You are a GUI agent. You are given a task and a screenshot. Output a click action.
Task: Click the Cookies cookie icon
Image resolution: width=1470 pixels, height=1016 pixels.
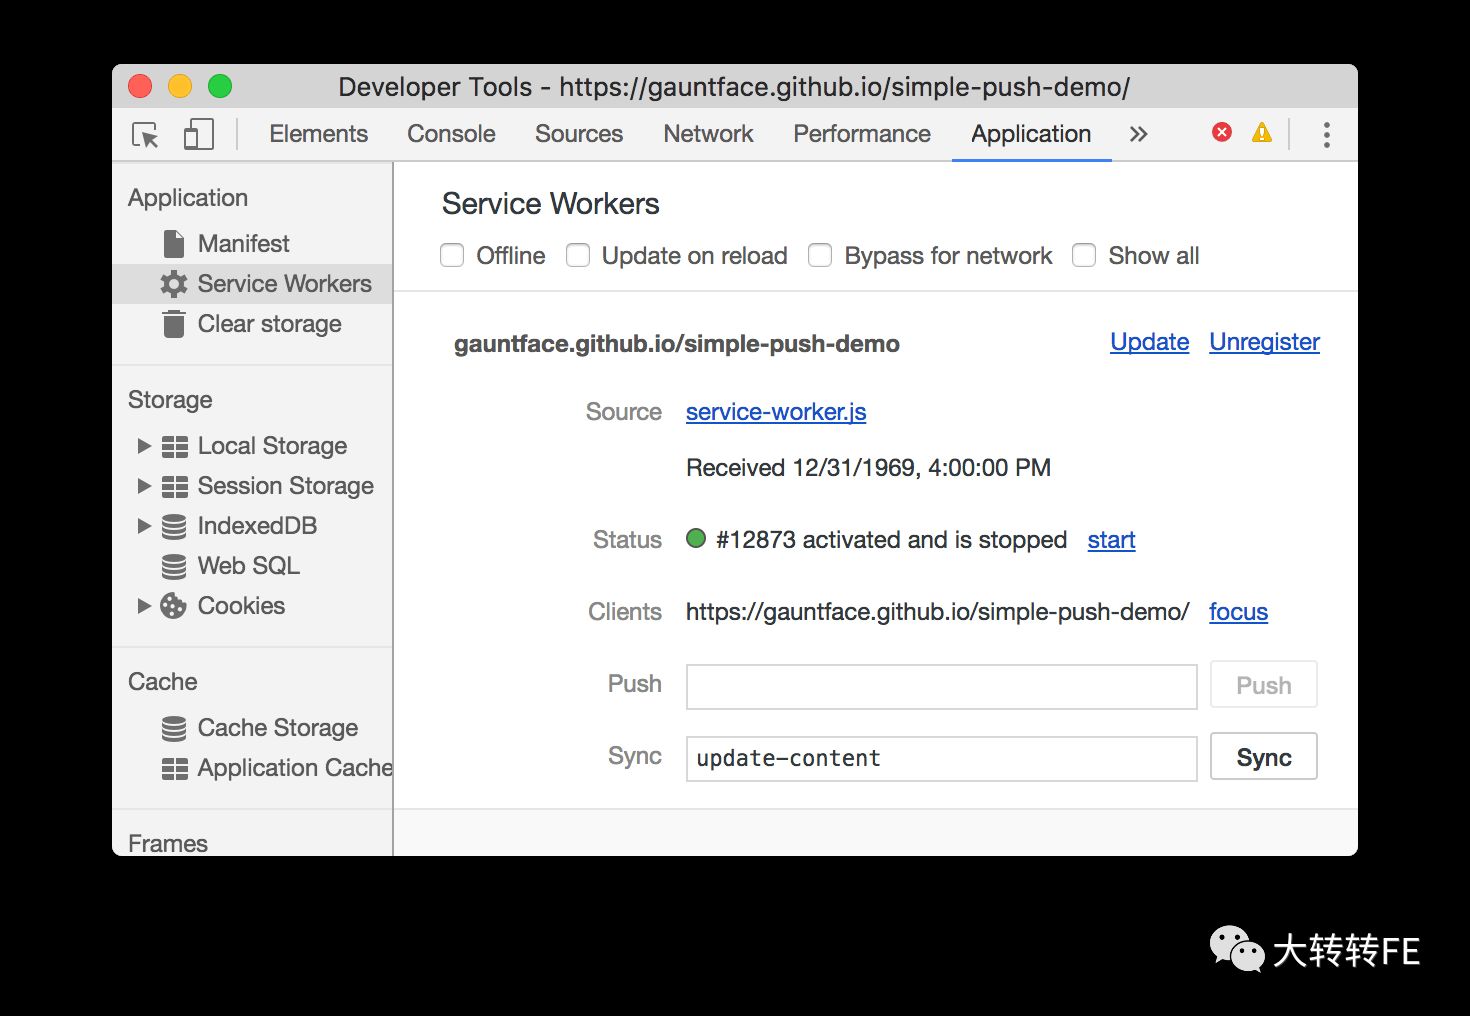(x=174, y=606)
